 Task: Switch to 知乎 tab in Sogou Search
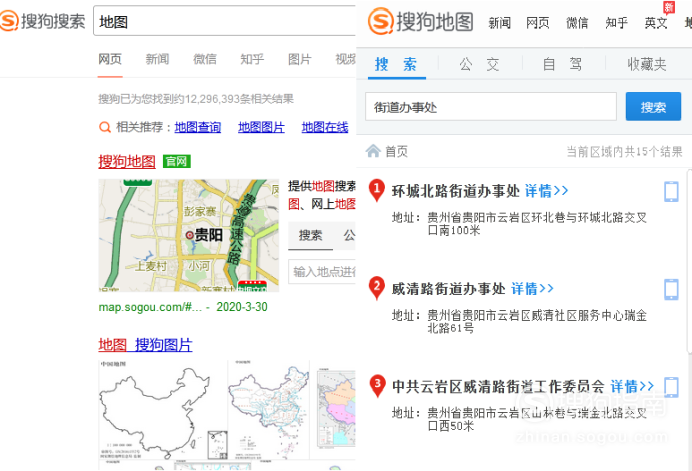pyautogui.click(x=252, y=59)
